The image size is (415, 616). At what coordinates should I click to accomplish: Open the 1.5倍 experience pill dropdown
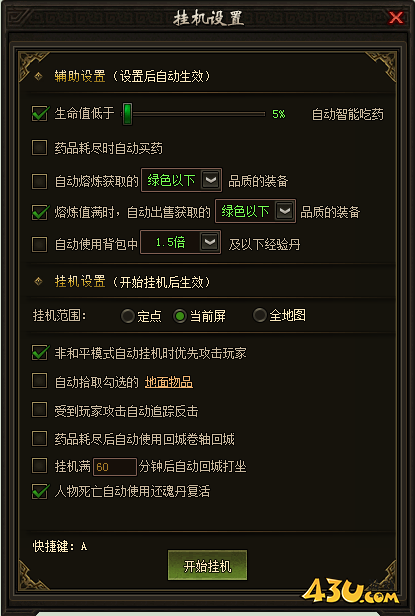209,242
